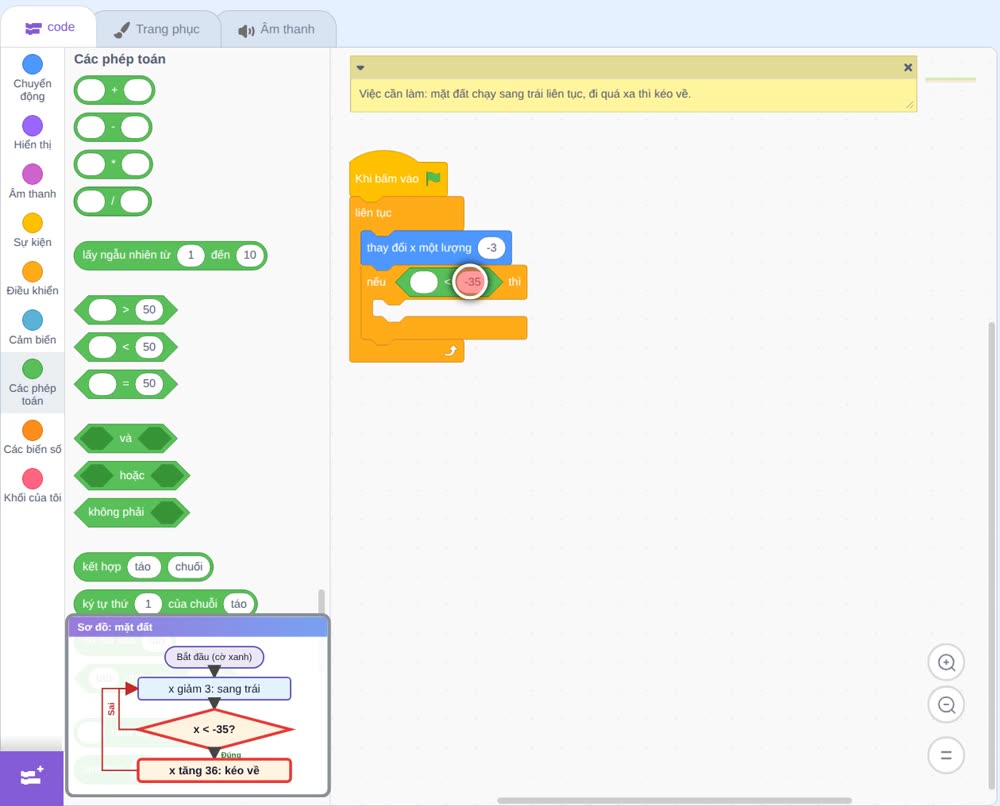This screenshot has width=1000, height=806.
Task: Switch to the code tab
Action: point(49,27)
